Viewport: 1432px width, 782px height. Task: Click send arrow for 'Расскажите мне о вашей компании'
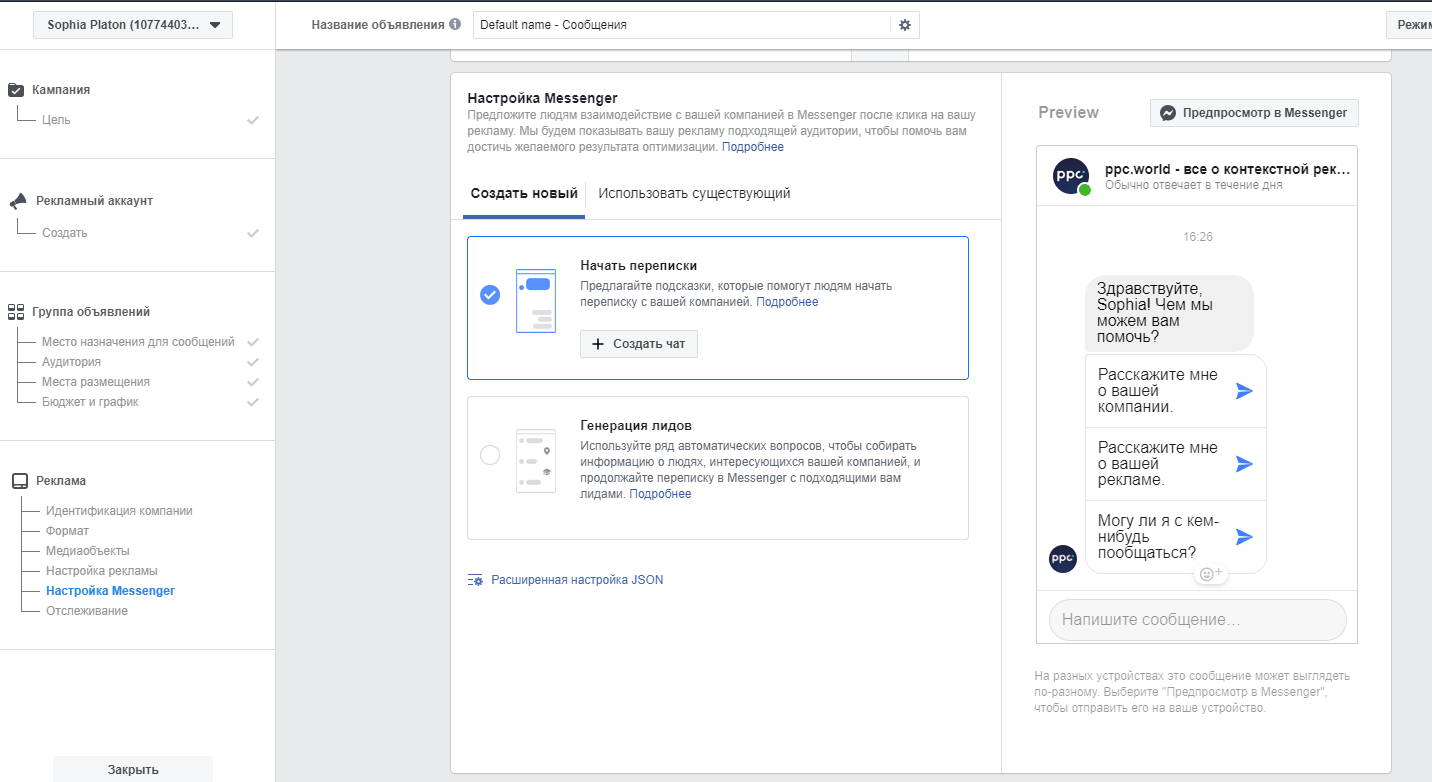[1244, 391]
